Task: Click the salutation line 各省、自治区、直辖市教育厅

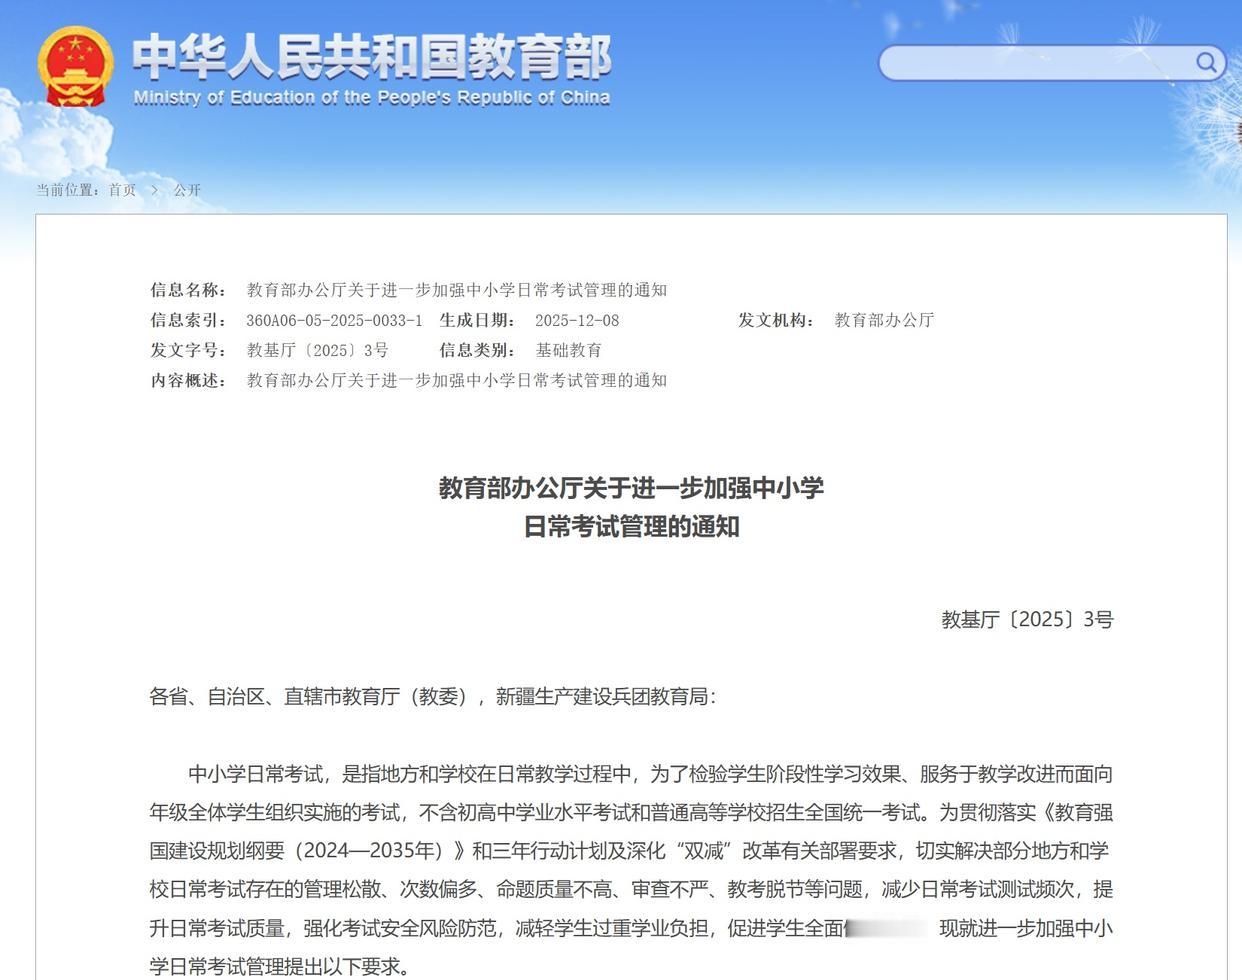Action: (432, 696)
